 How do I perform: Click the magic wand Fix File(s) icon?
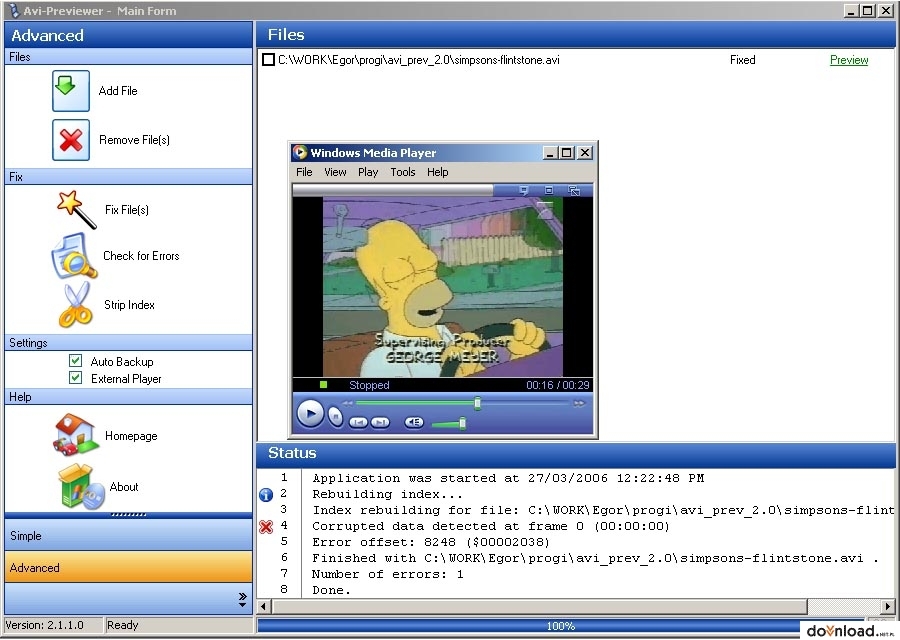[76, 209]
